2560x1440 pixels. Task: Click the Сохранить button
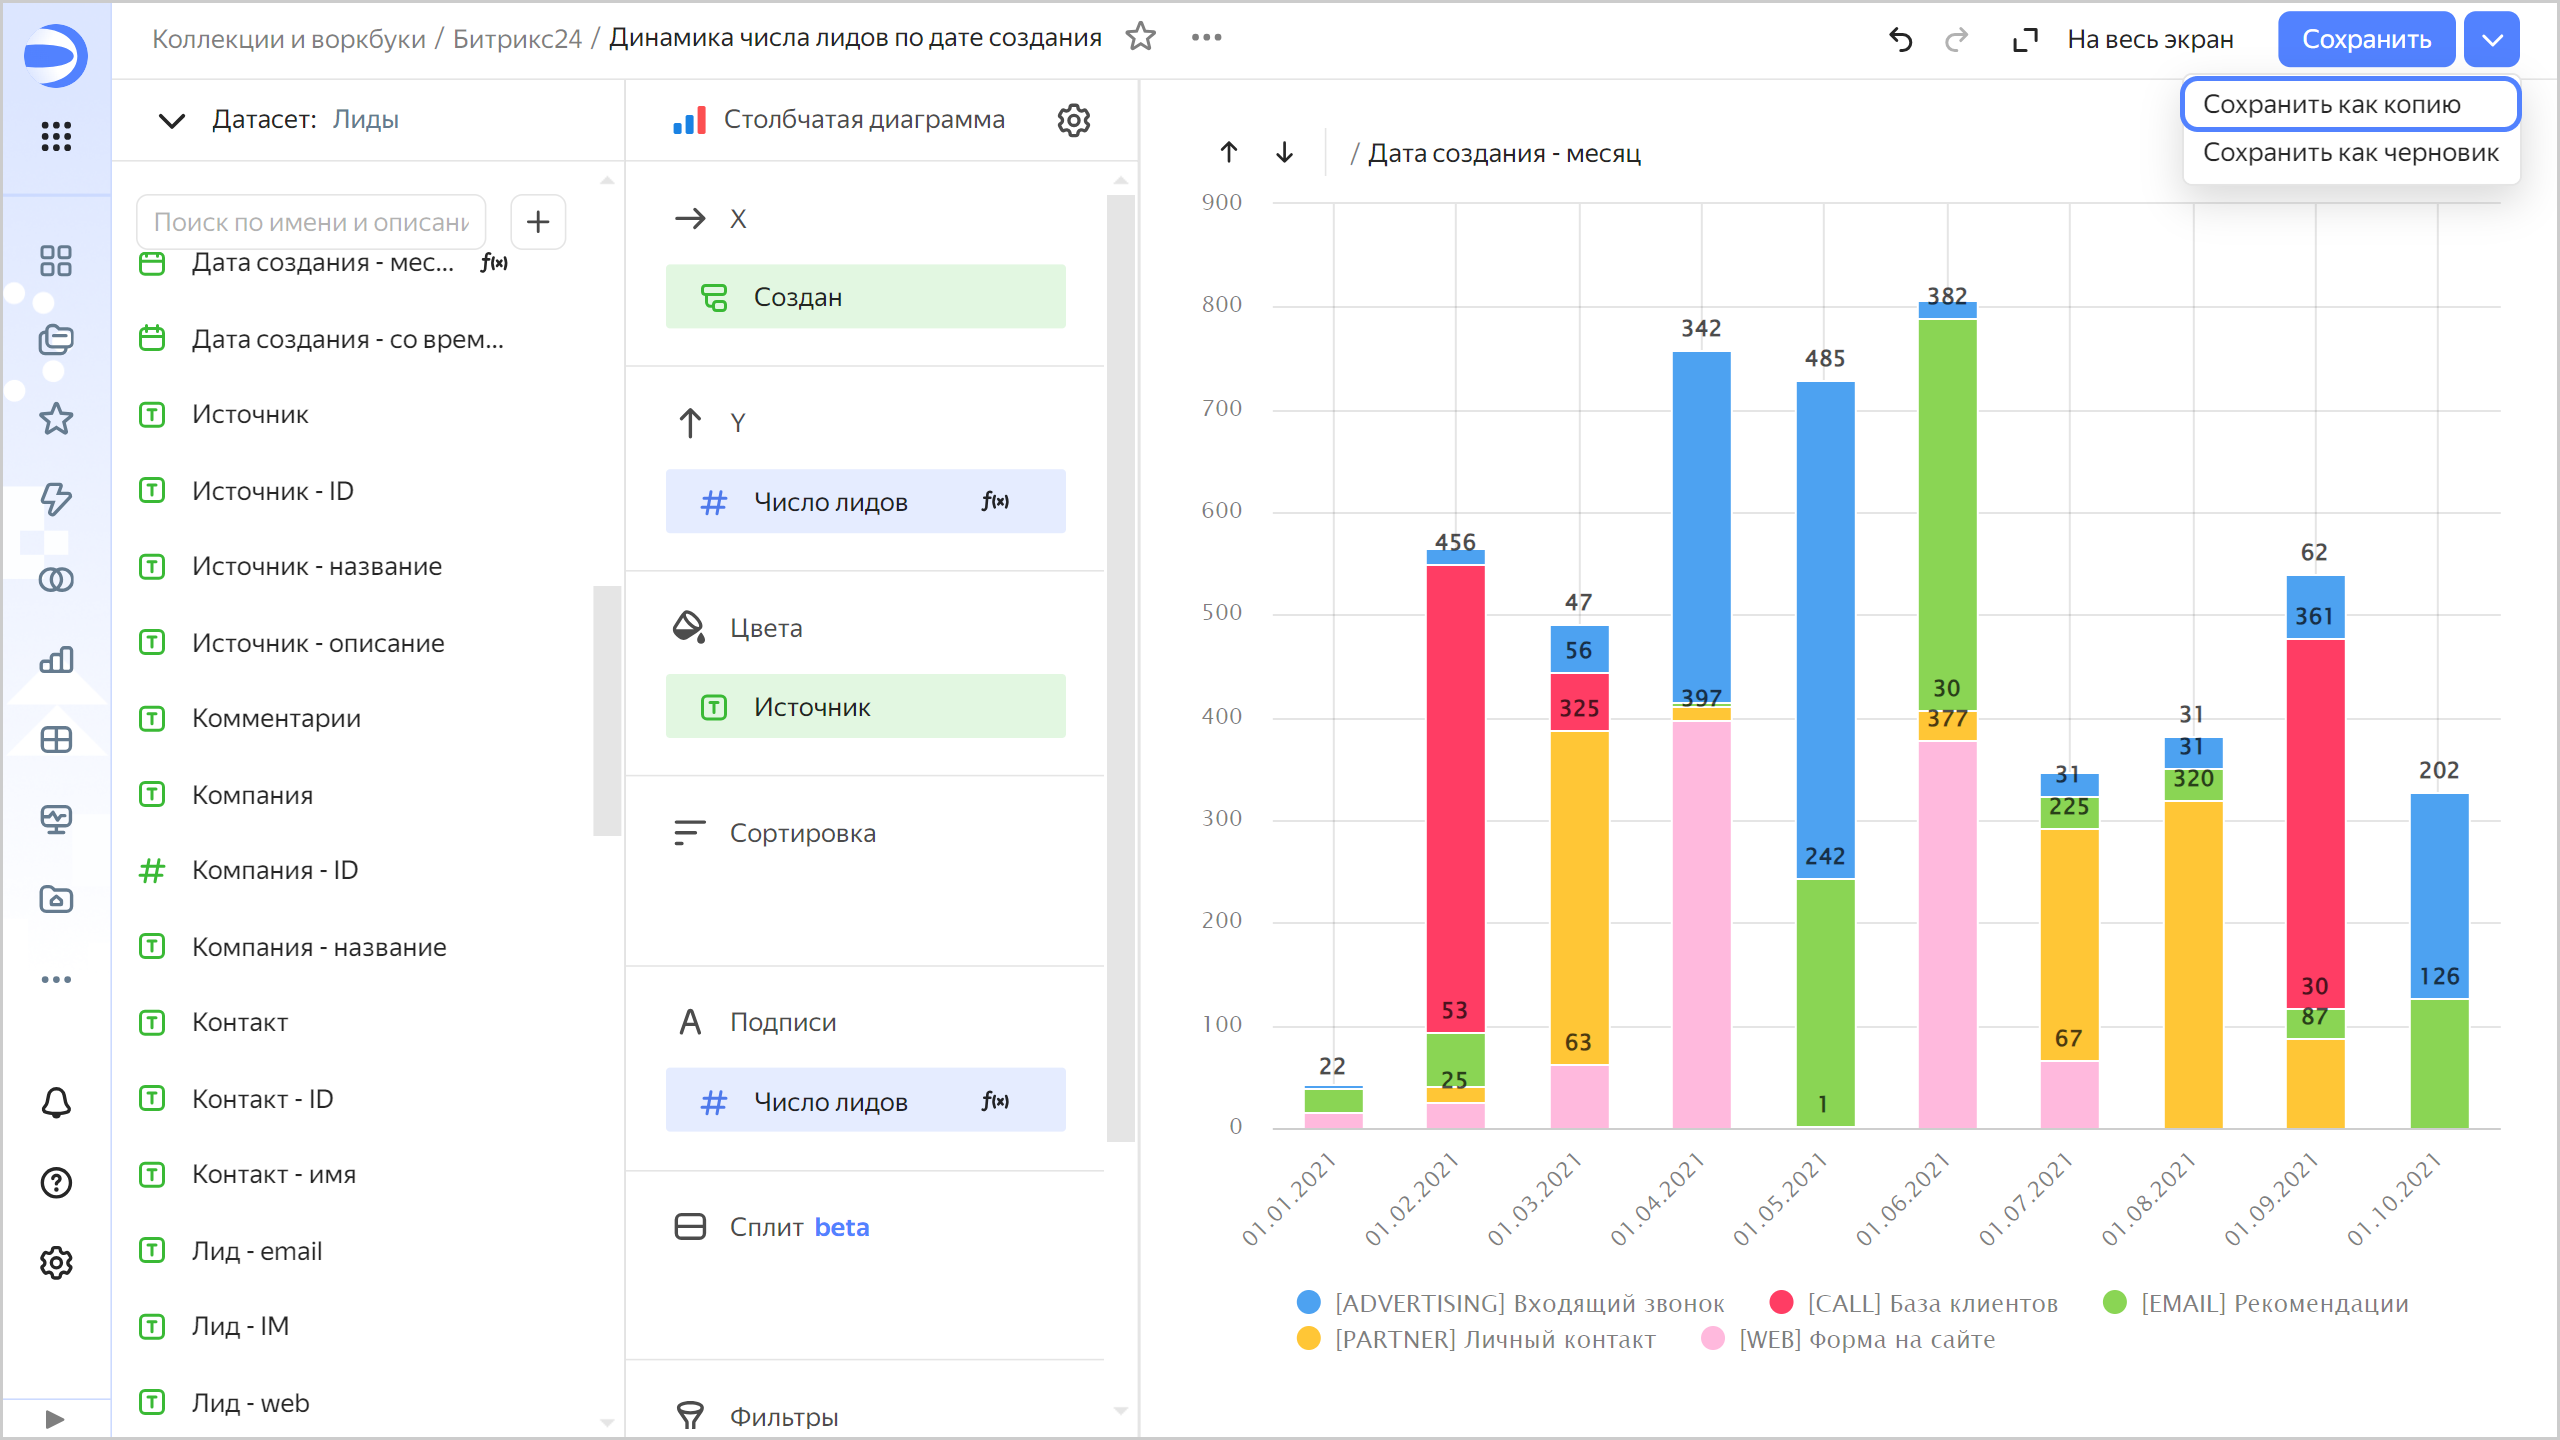(2366, 39)
